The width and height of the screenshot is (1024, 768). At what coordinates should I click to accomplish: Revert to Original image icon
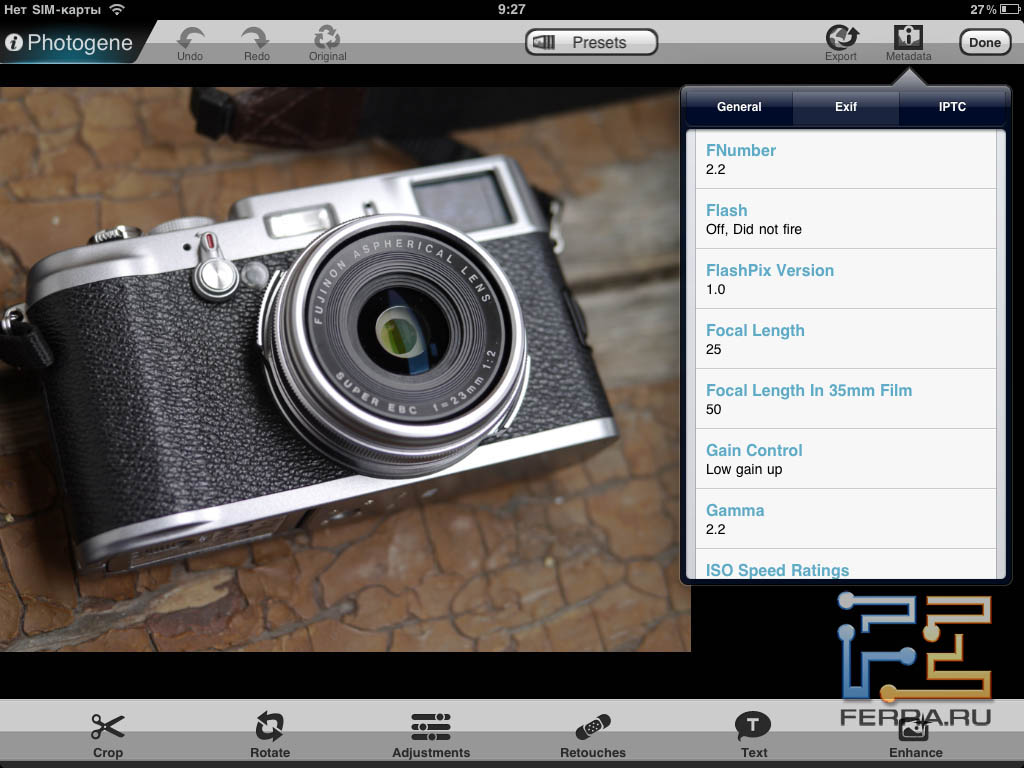[x=327, y=39]
